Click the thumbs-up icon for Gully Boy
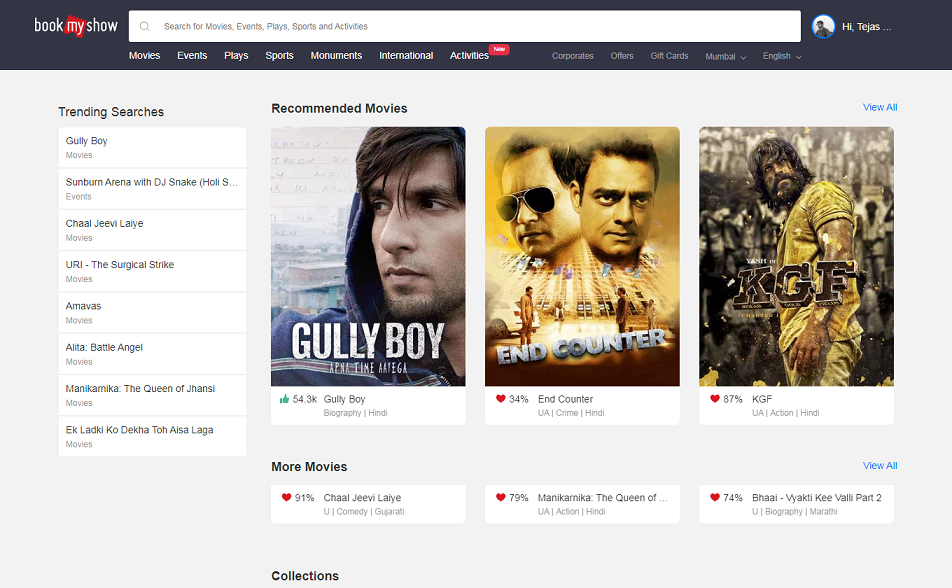Viewport: 952px width, 588px height. (284, 399)
